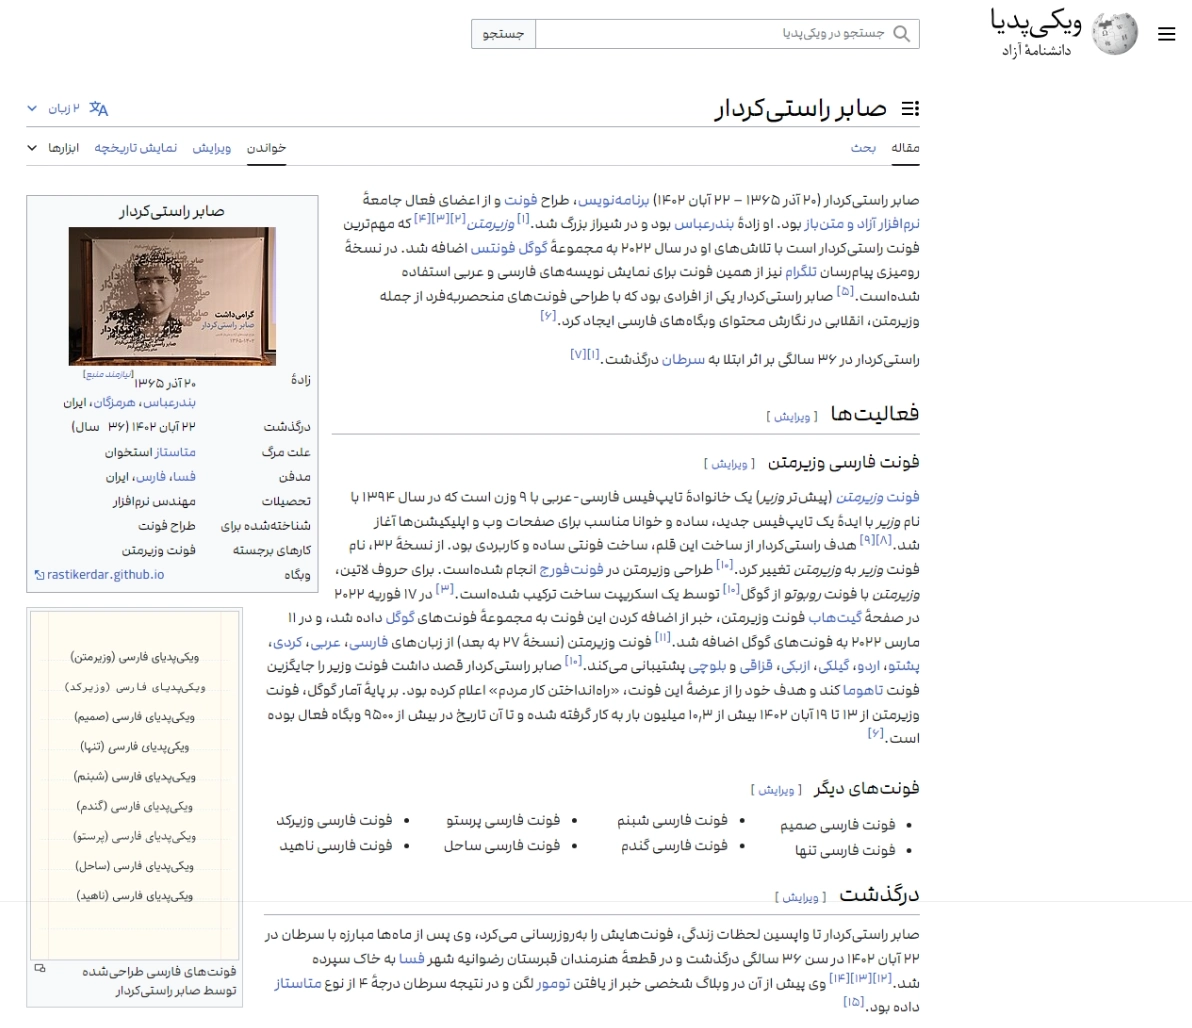Follow the هرمزگان link in the infobox
The height and width of the screenshot is (1028, 1192).
[x=115, y=402]
